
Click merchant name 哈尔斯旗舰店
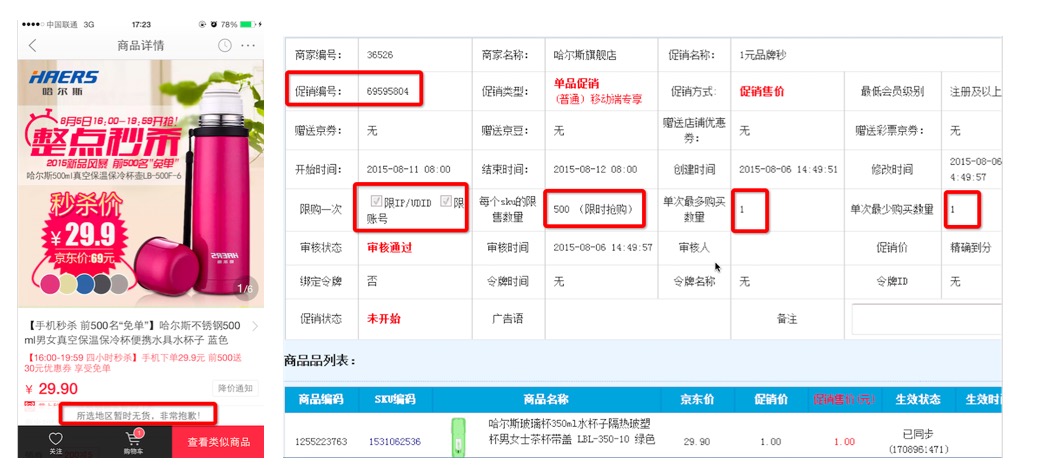click(585, 55)
